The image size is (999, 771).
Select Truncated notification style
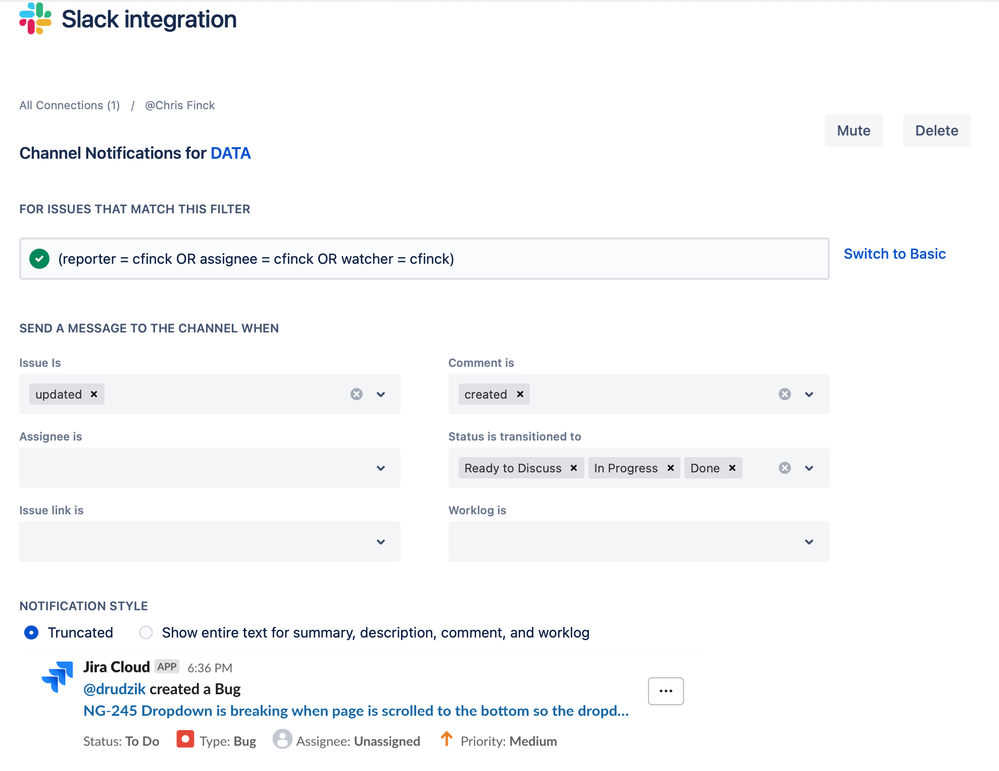tap(31, 633)
